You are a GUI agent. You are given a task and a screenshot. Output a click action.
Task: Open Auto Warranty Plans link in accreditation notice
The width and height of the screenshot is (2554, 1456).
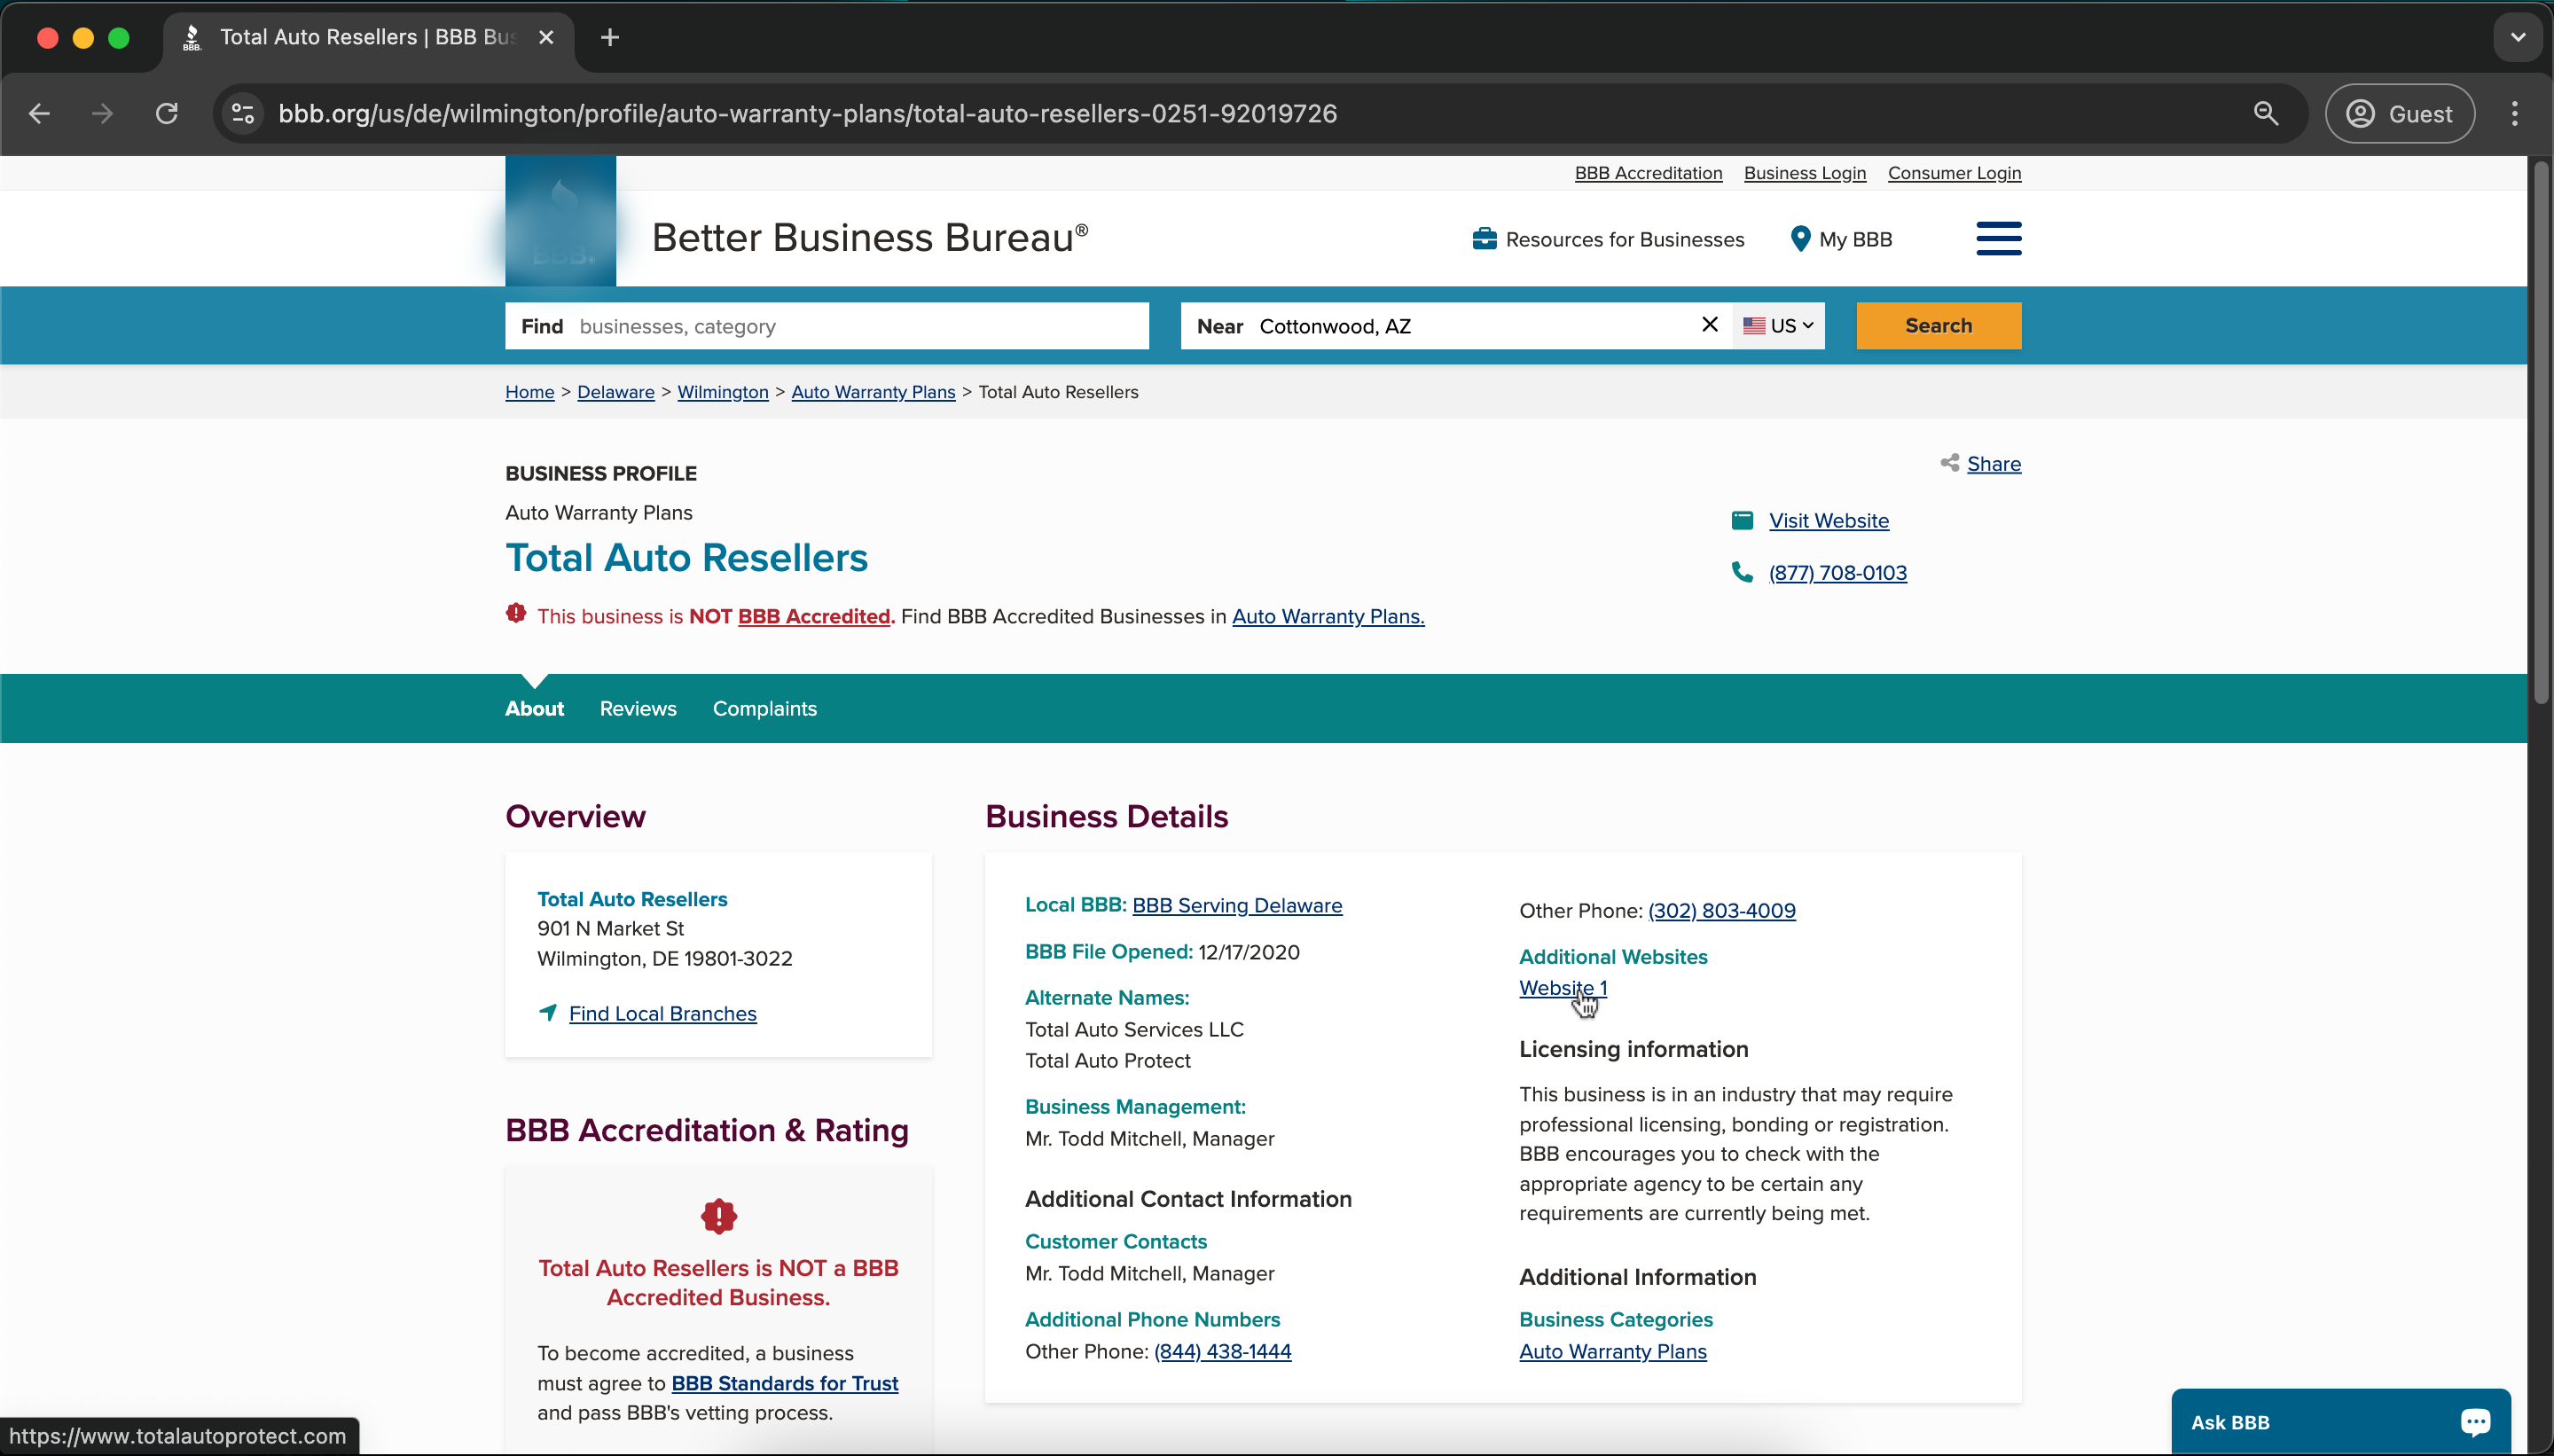click(x=1327, y=617)
